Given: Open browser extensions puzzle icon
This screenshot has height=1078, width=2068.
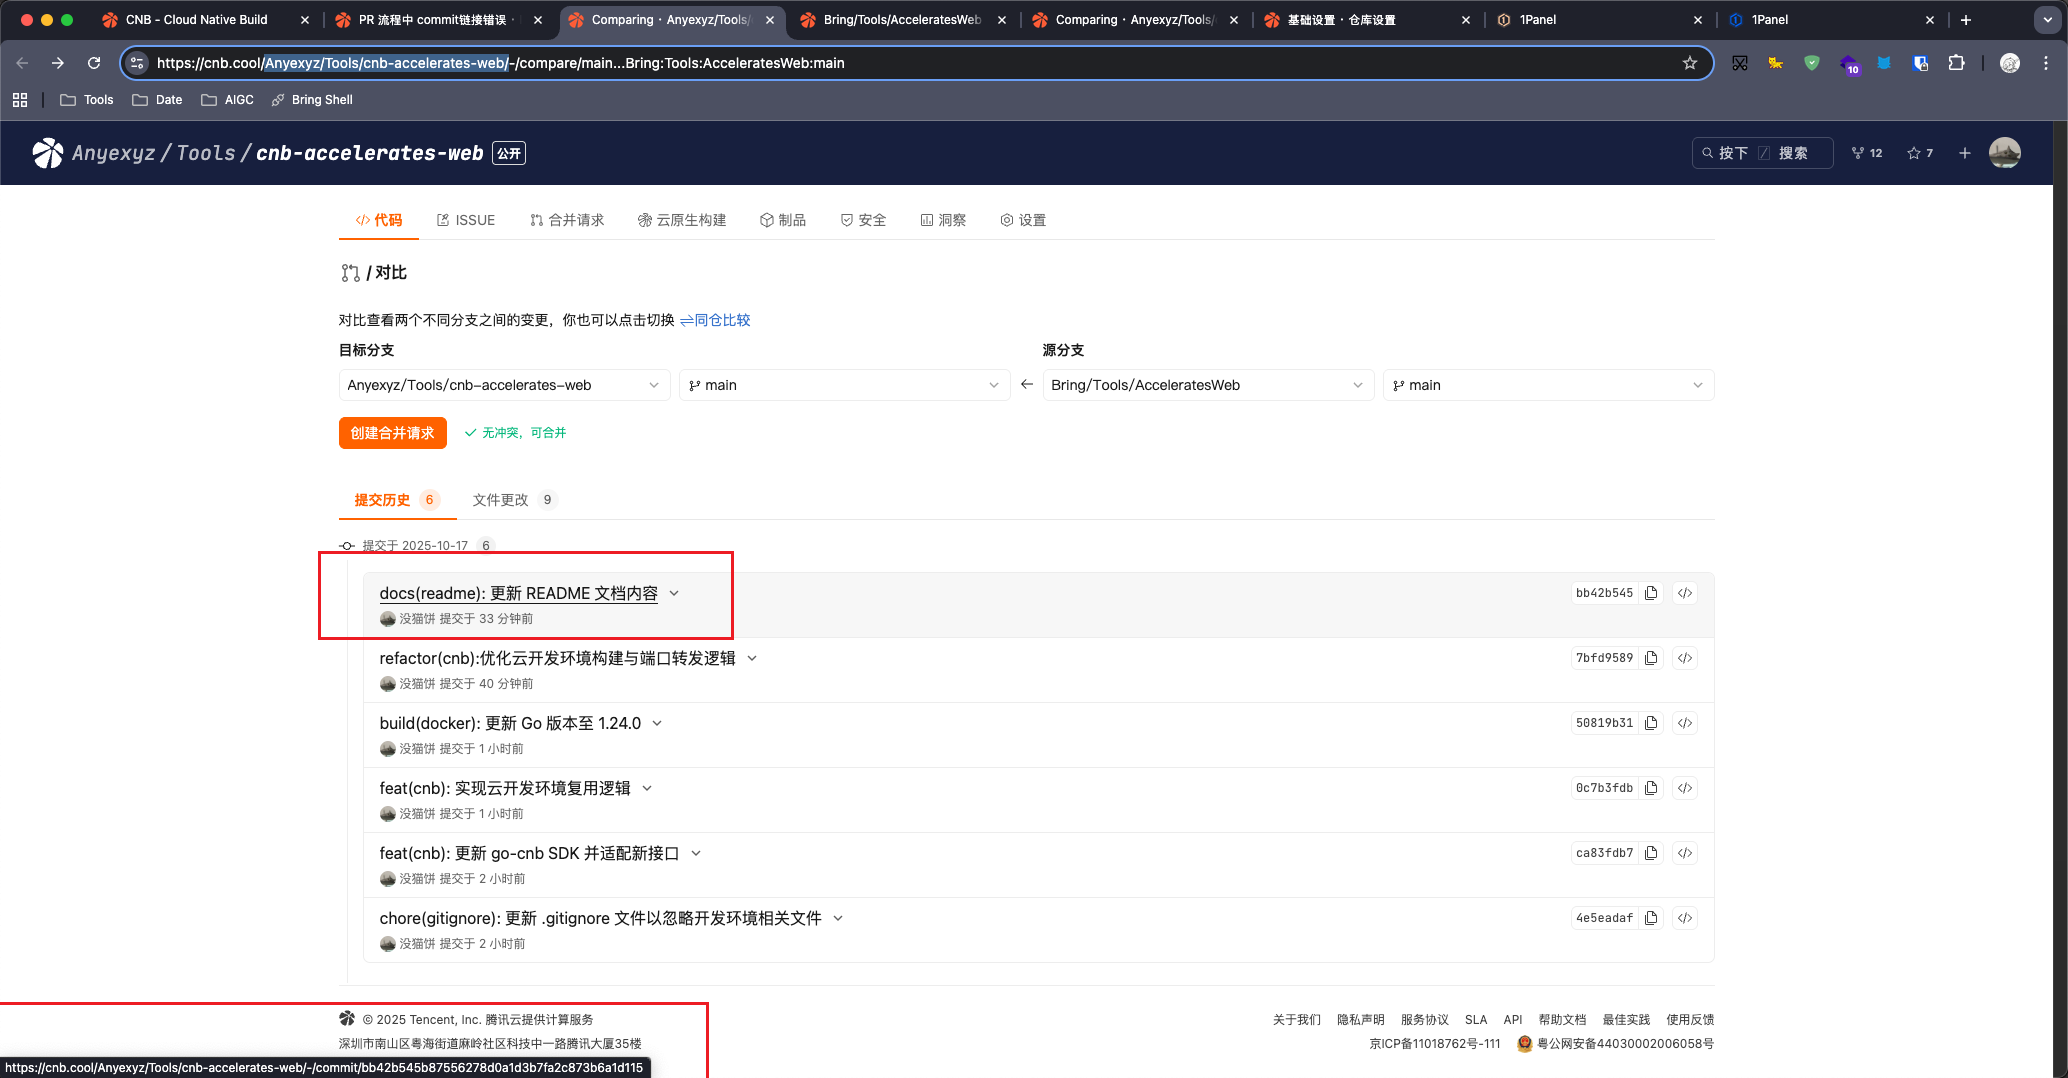Looking at the screenshot, I should click(x=1956, y=63).
